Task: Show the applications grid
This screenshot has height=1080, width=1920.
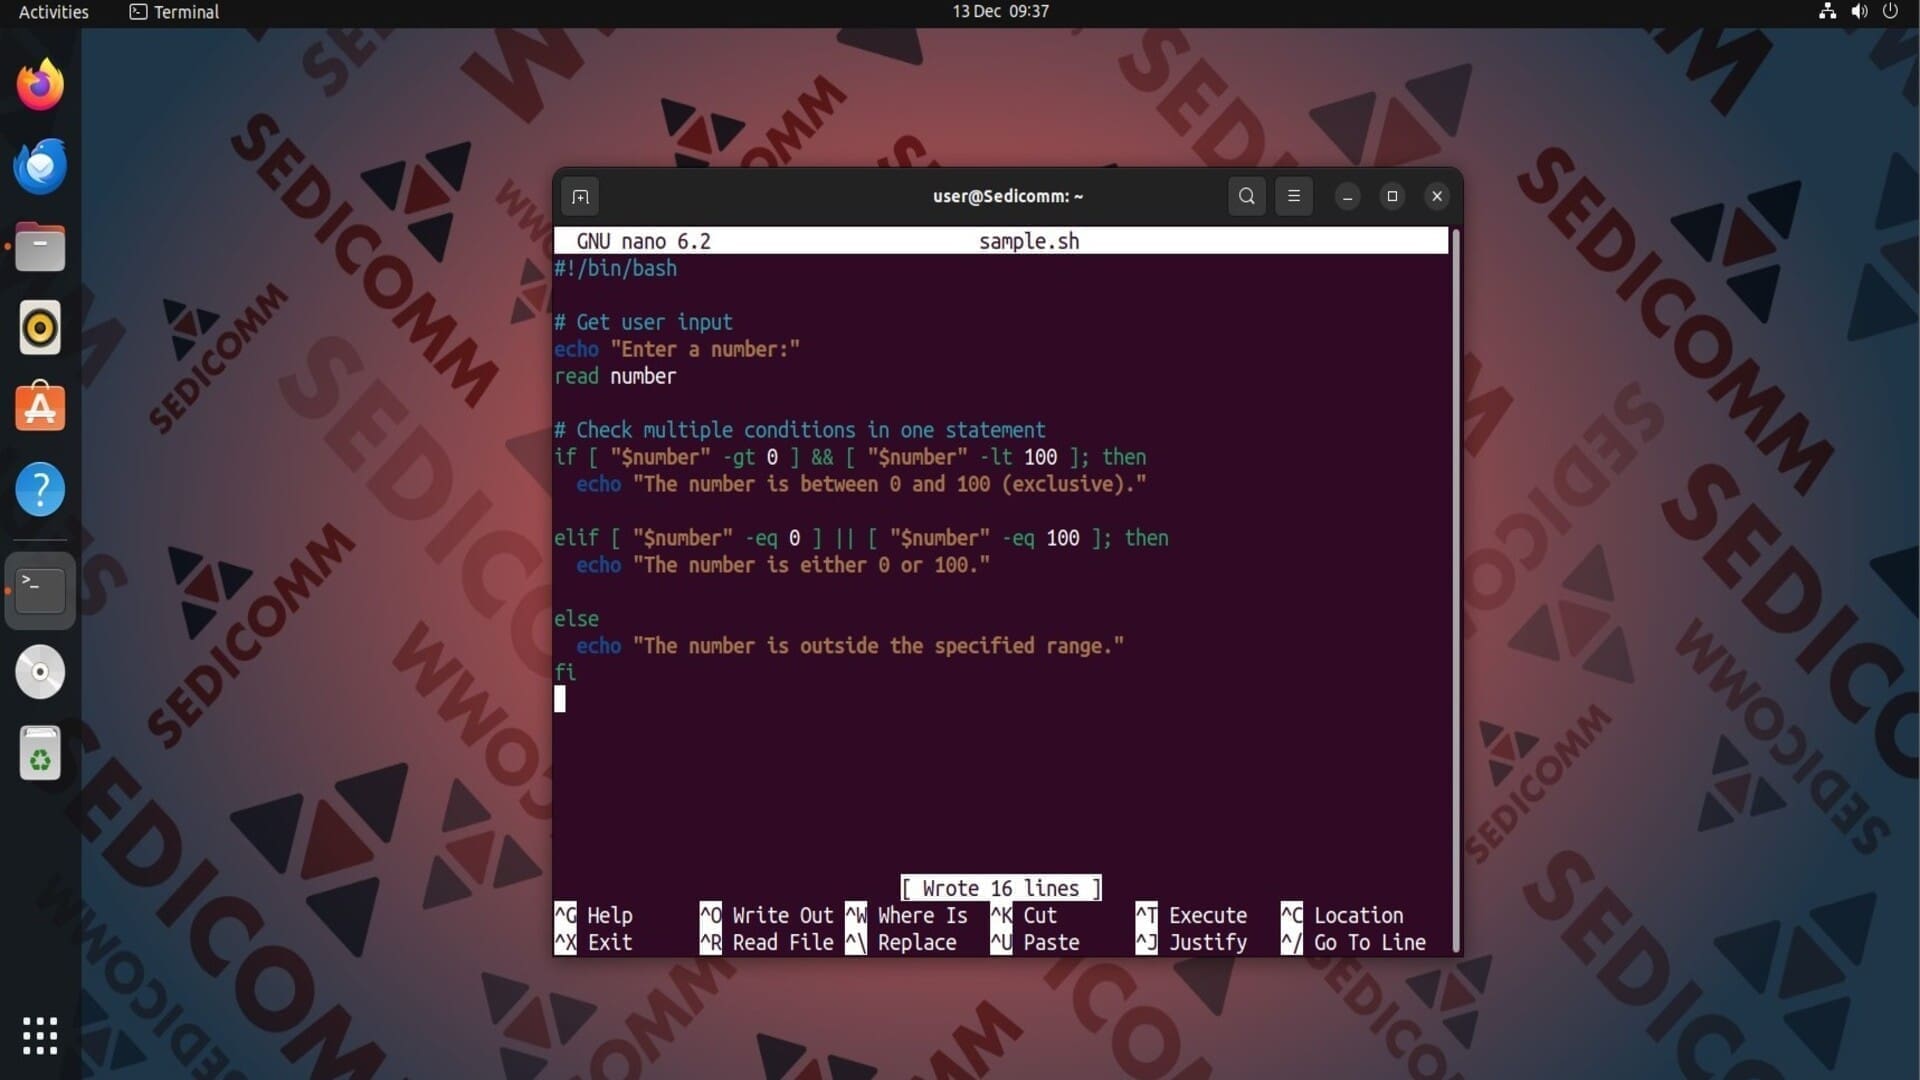Action: [40, 1036]
